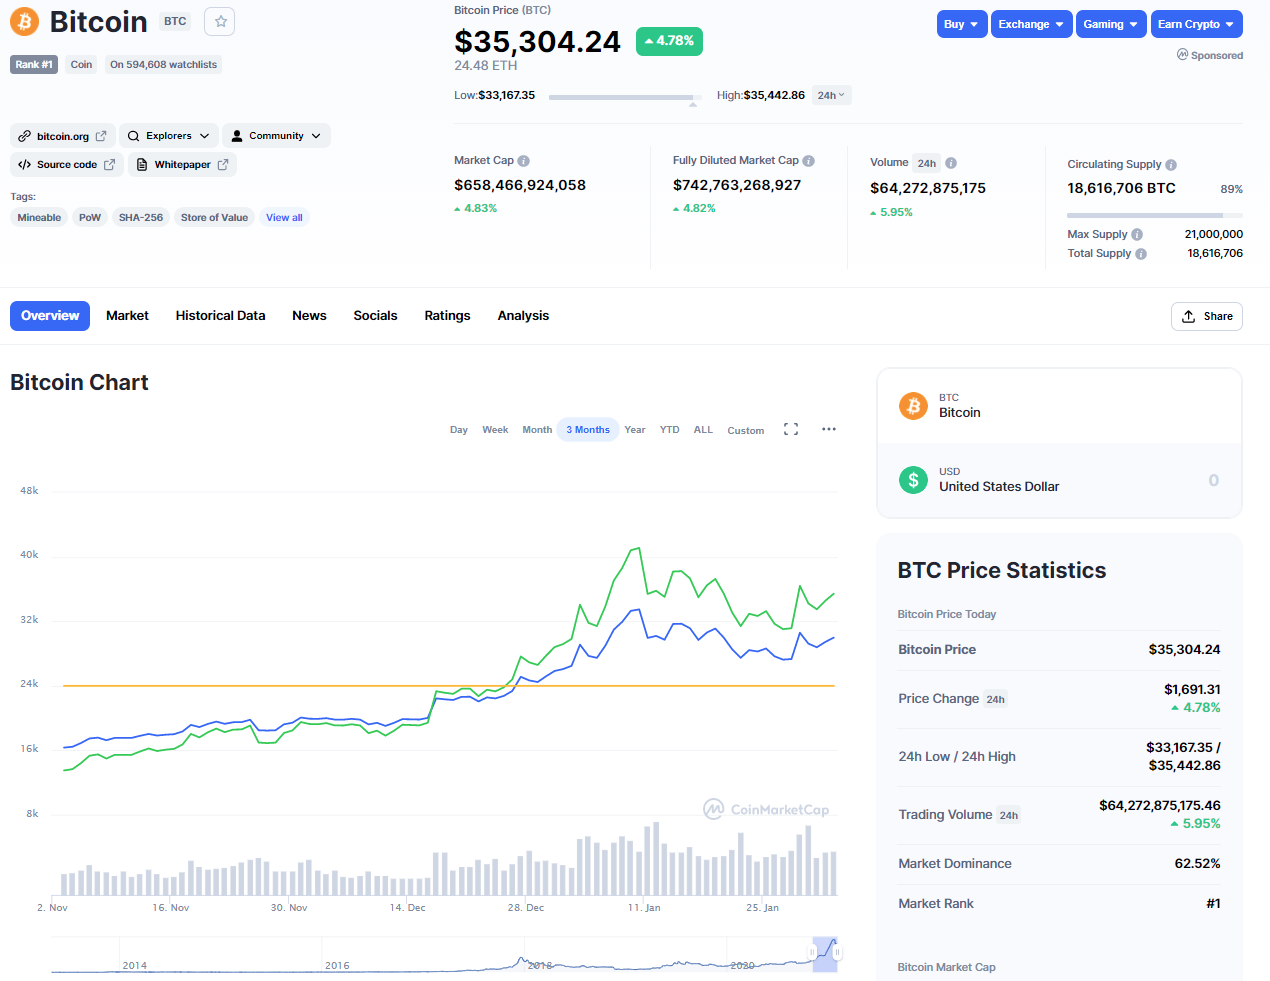1270x981 pixels.
Task: Open the Source code link
Action: [67, 164]
